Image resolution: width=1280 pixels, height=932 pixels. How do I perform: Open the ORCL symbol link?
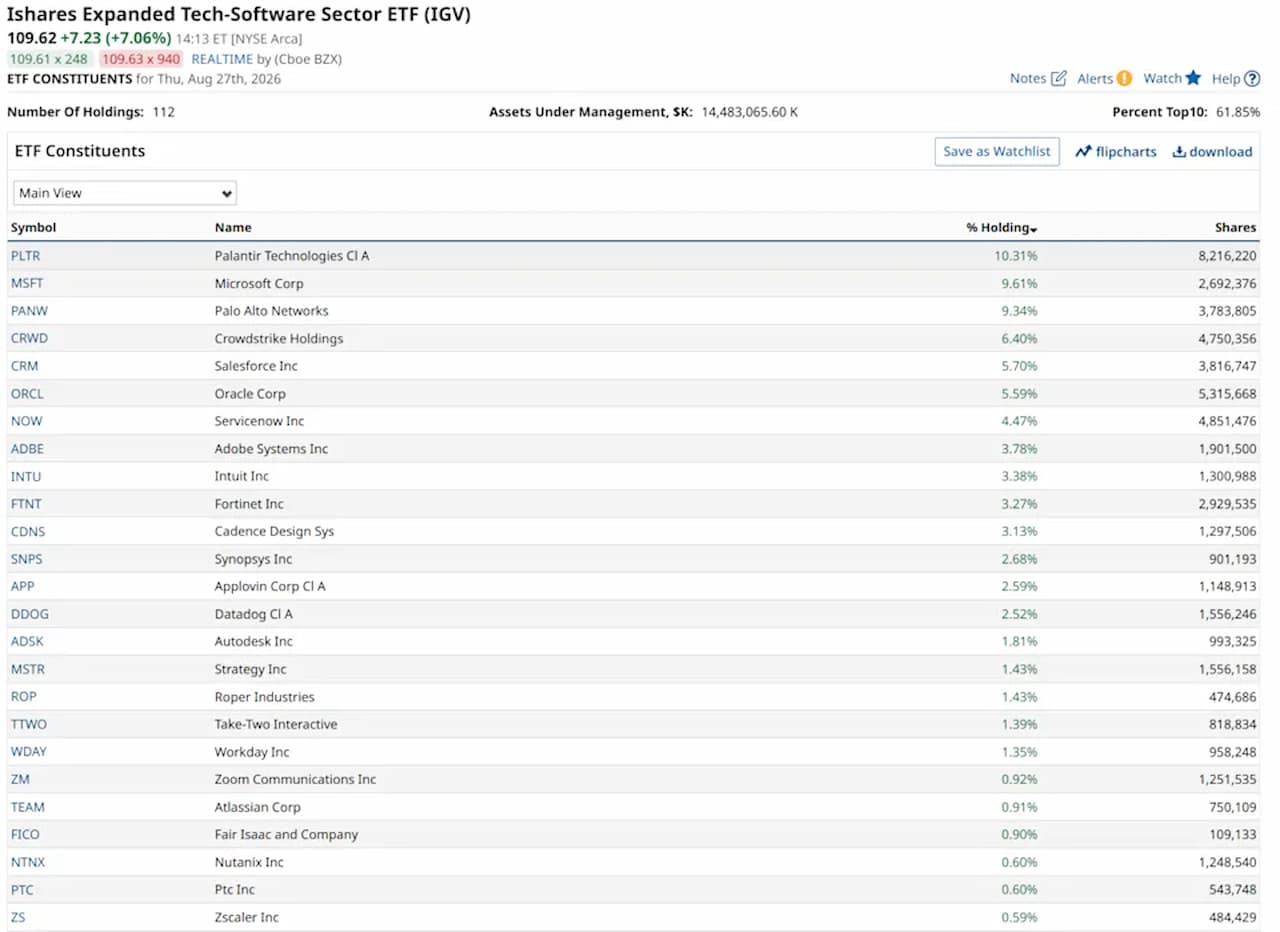[x=27, y=394]
